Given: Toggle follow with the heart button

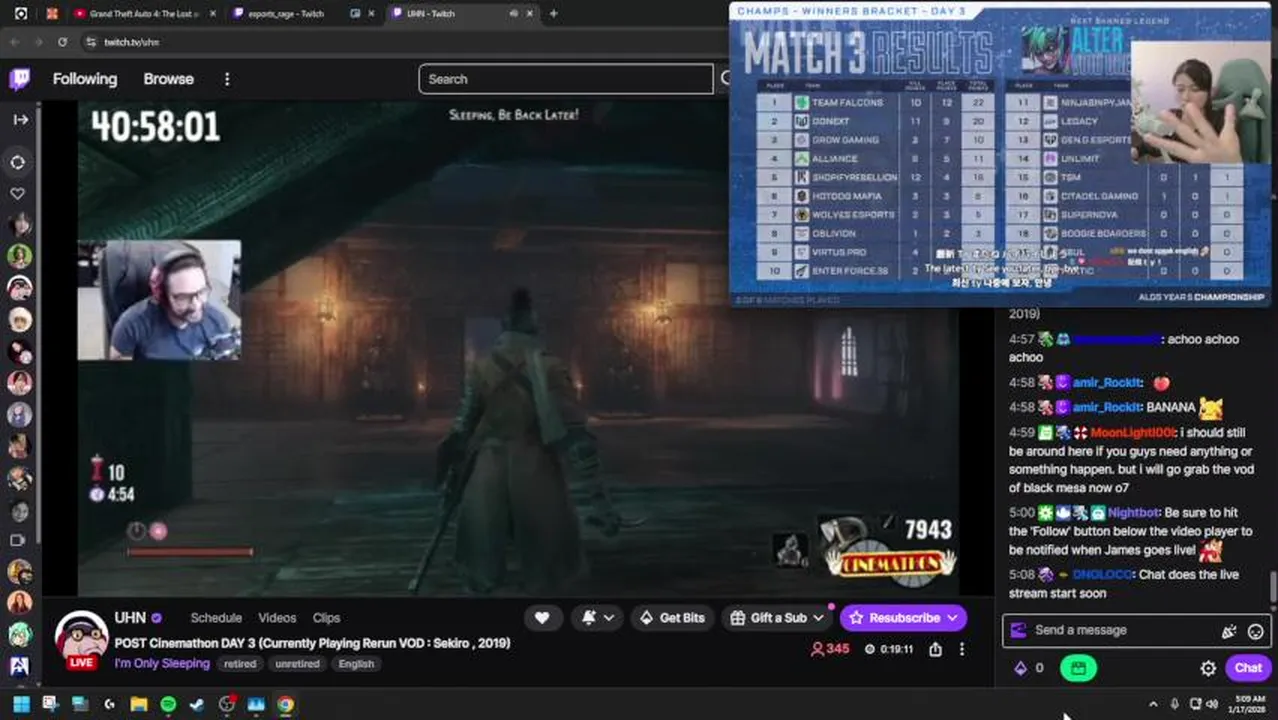Looking at the screenshot, I should coord(542,618).
